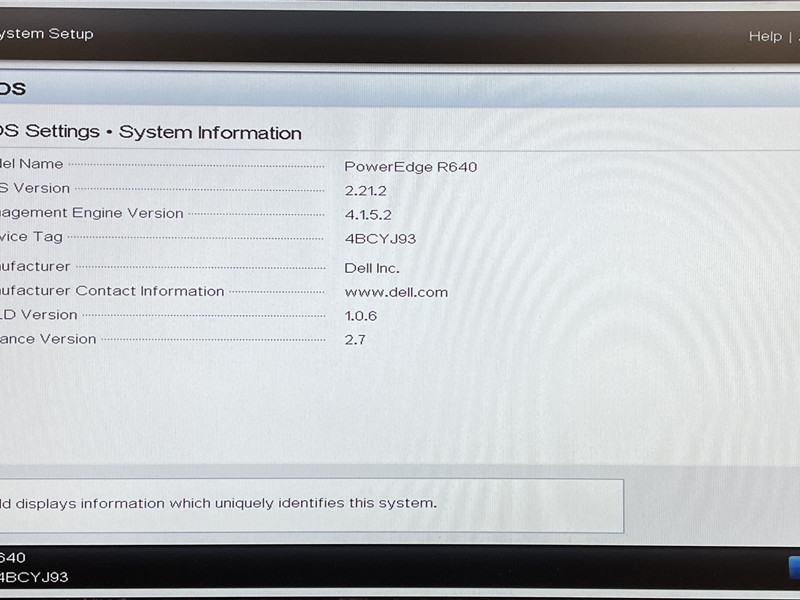The width and height of the screenshot is (800, 600).
Task: Select the Manufacturer Contact Information label
Action: 112,291
